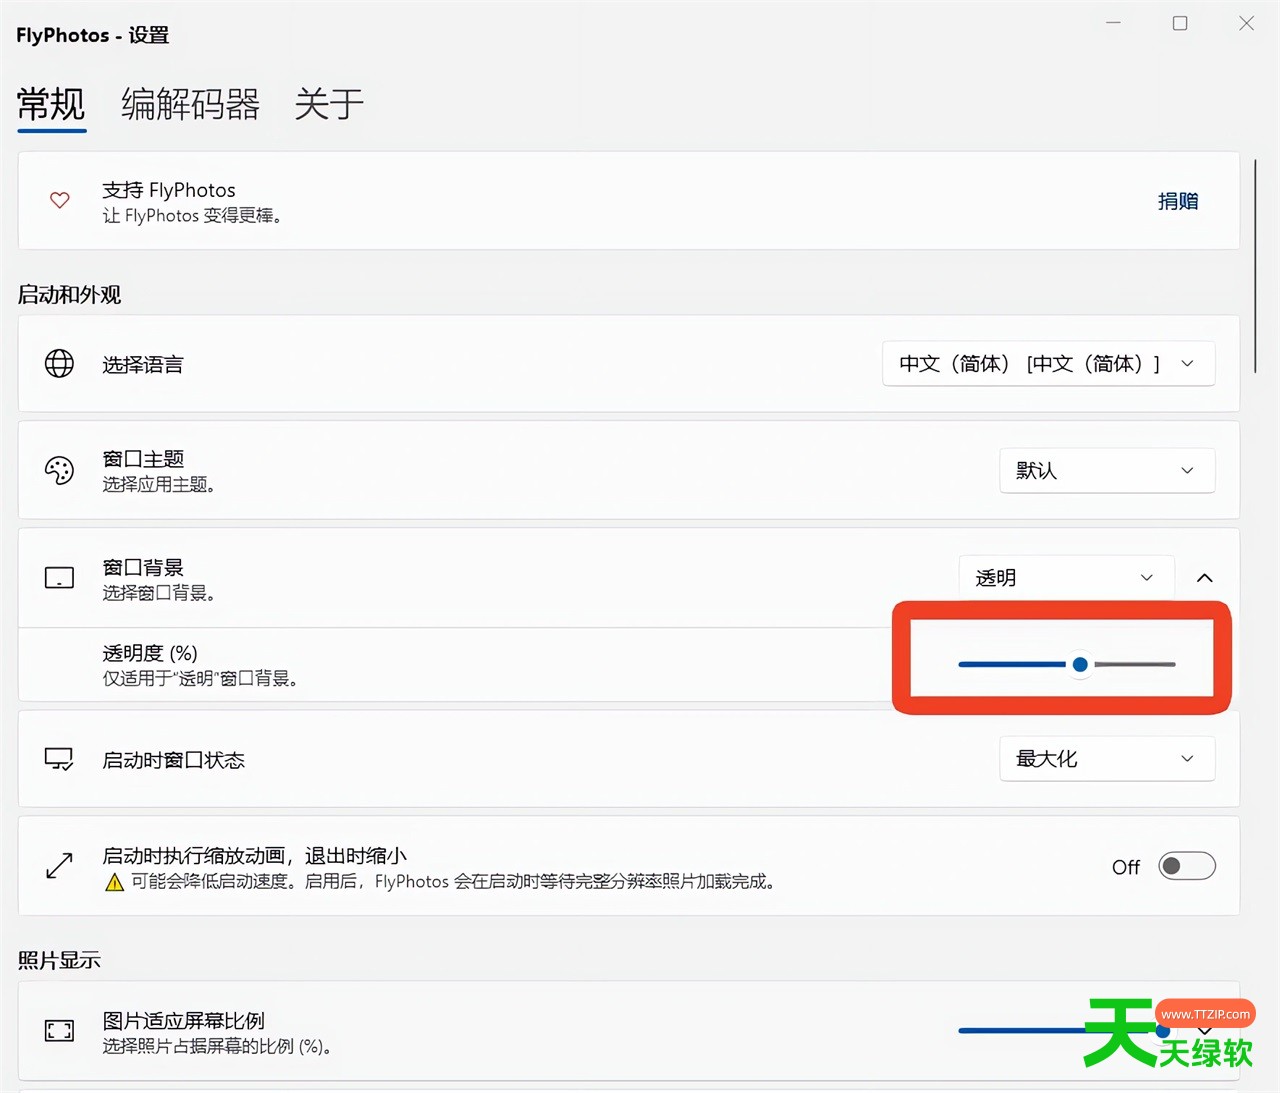1280x1093 pixels.
Task: Close the FlyPhotos settings window
Action: [1246, 23]
